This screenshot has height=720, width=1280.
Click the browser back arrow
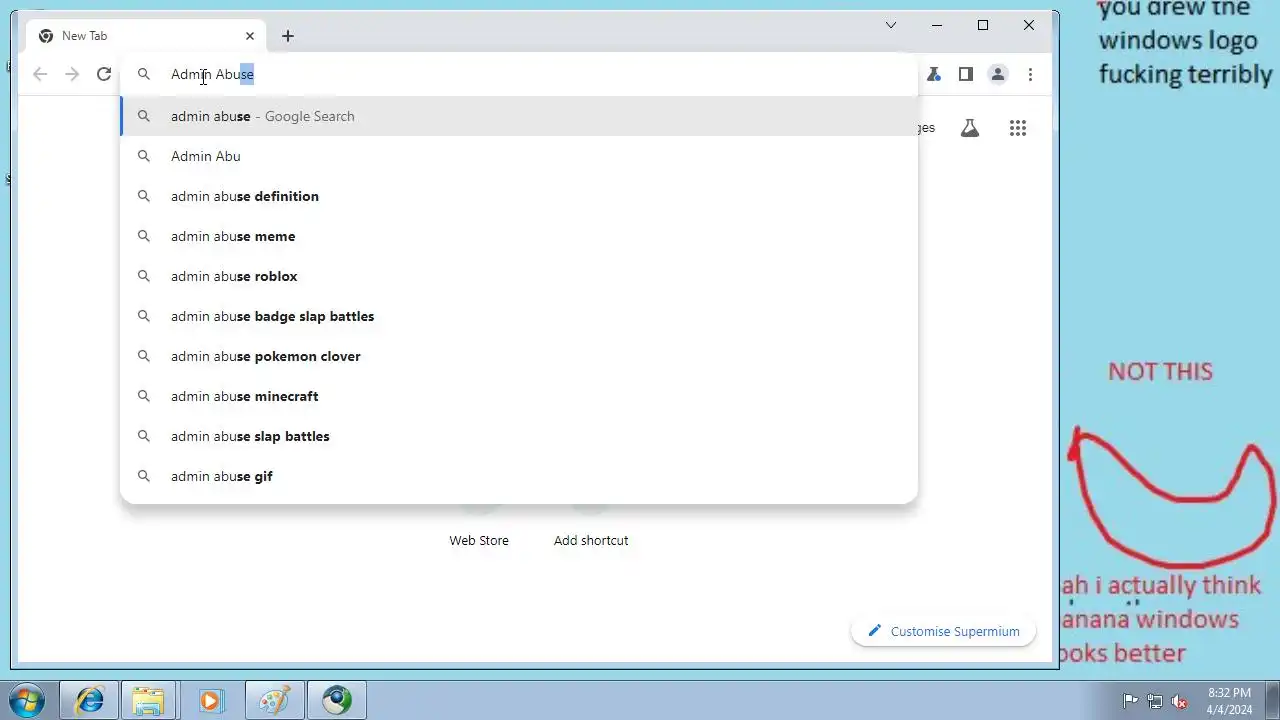(40, 74)
